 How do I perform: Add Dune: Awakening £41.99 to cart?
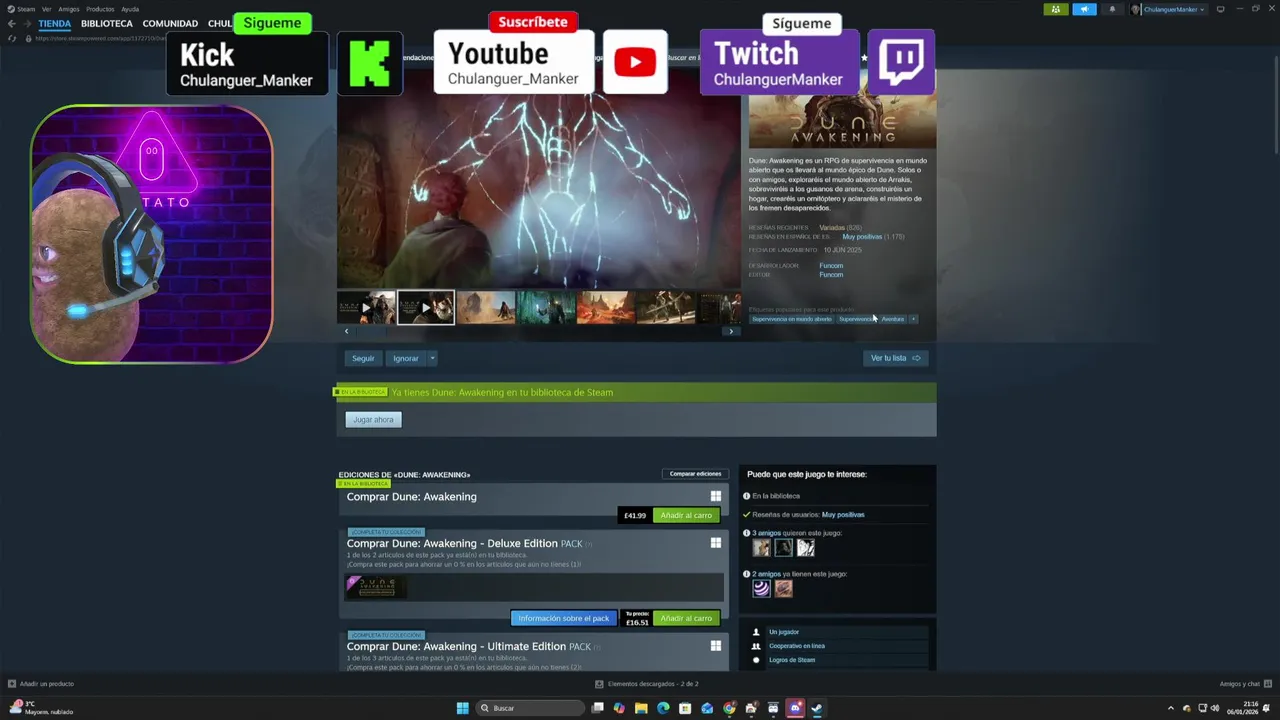tap(686, 515)
